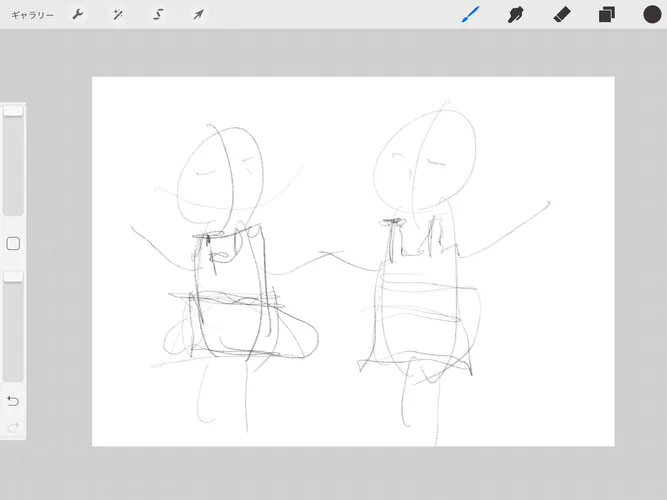The width and height of the screenshot is (667, 500).
Task: Select the blue Brush tool
Action: pyautogui.click(x=470, y=15)
